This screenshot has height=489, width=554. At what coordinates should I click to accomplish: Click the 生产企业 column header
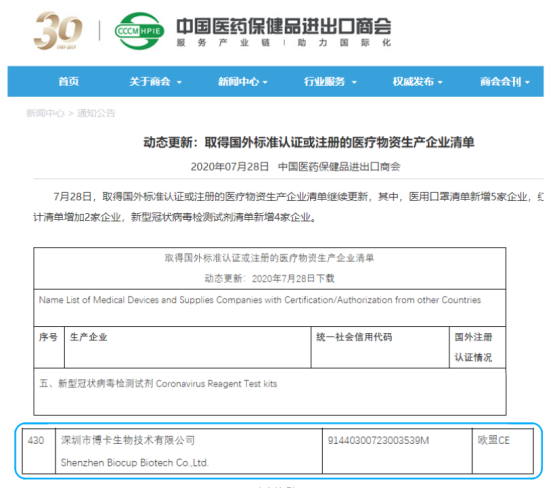click(x=88, y=337)
